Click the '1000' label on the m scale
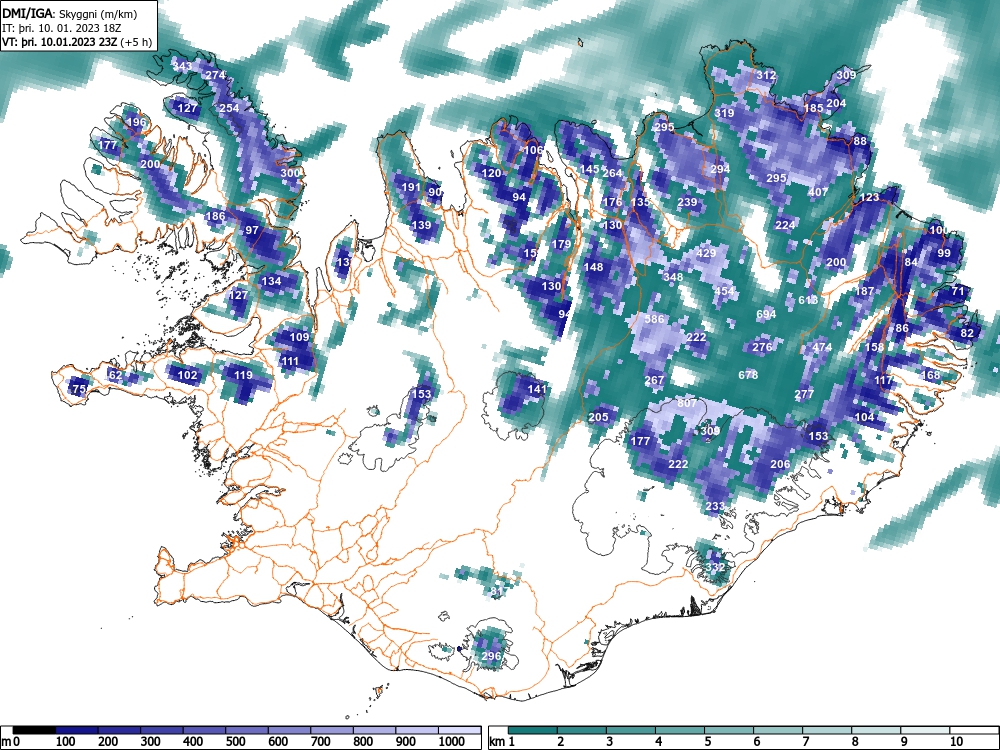1000x750 pixels. (452, 742)
